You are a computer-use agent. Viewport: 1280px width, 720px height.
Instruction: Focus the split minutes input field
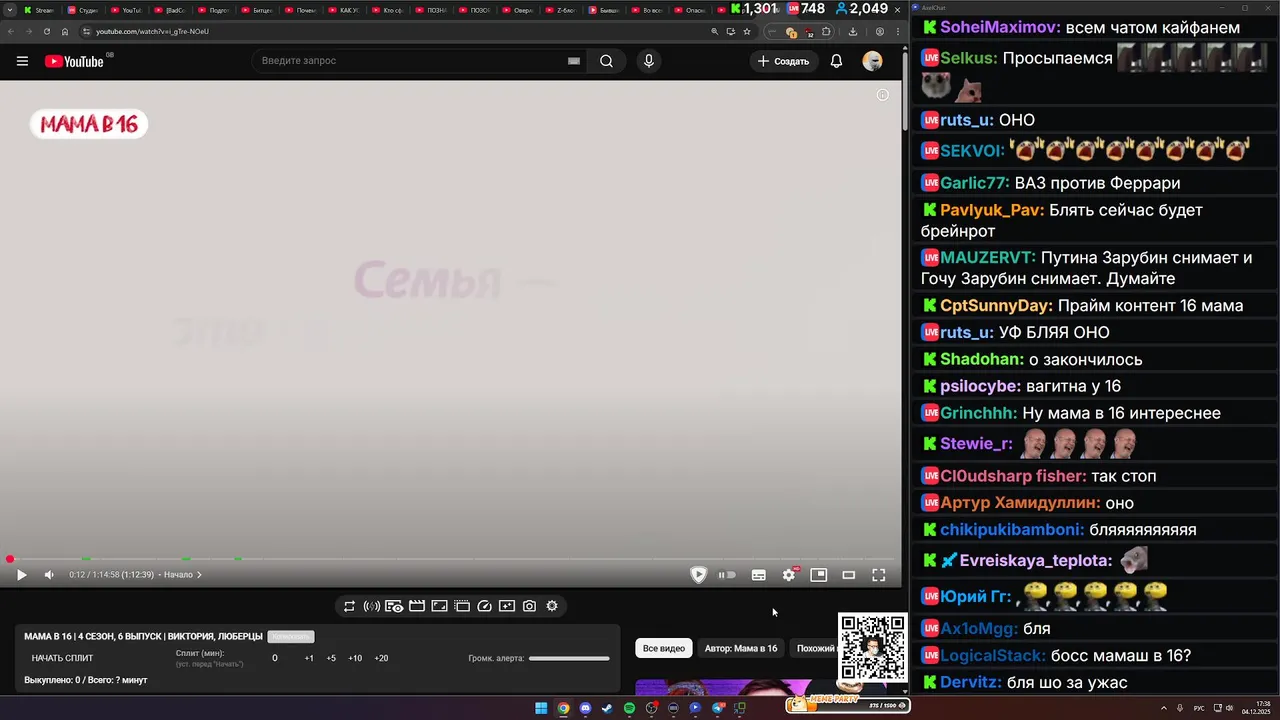pyautogui.click(x=275, y=658)
